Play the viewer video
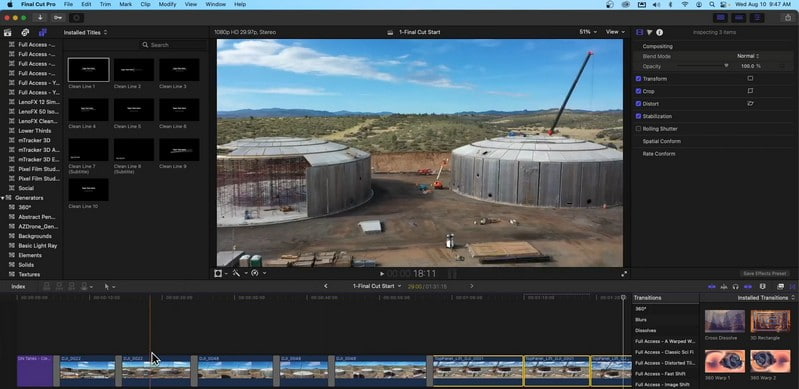This screenshot has height=389, width=799. click(x=382, y=274)
